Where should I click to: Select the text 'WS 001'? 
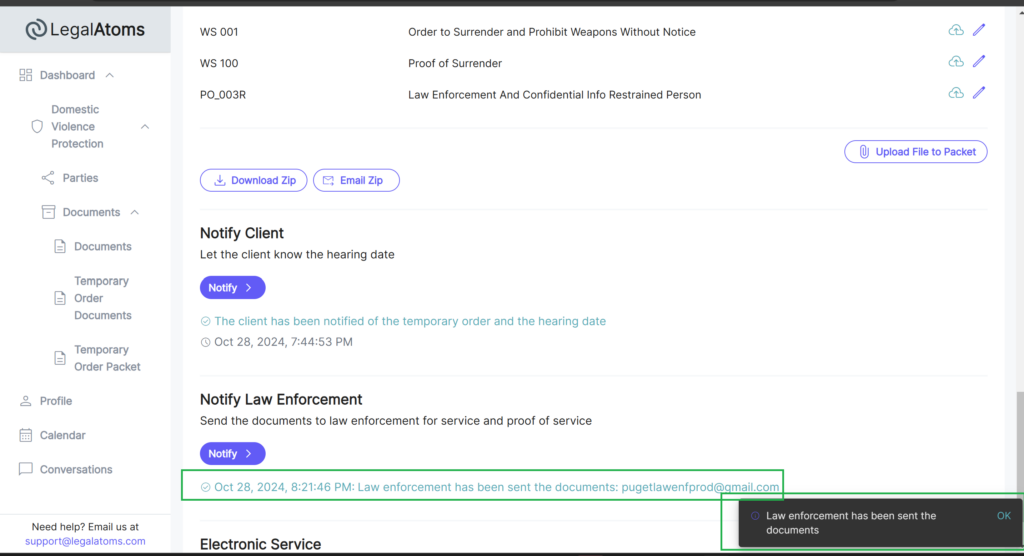(x=219, y=32)
